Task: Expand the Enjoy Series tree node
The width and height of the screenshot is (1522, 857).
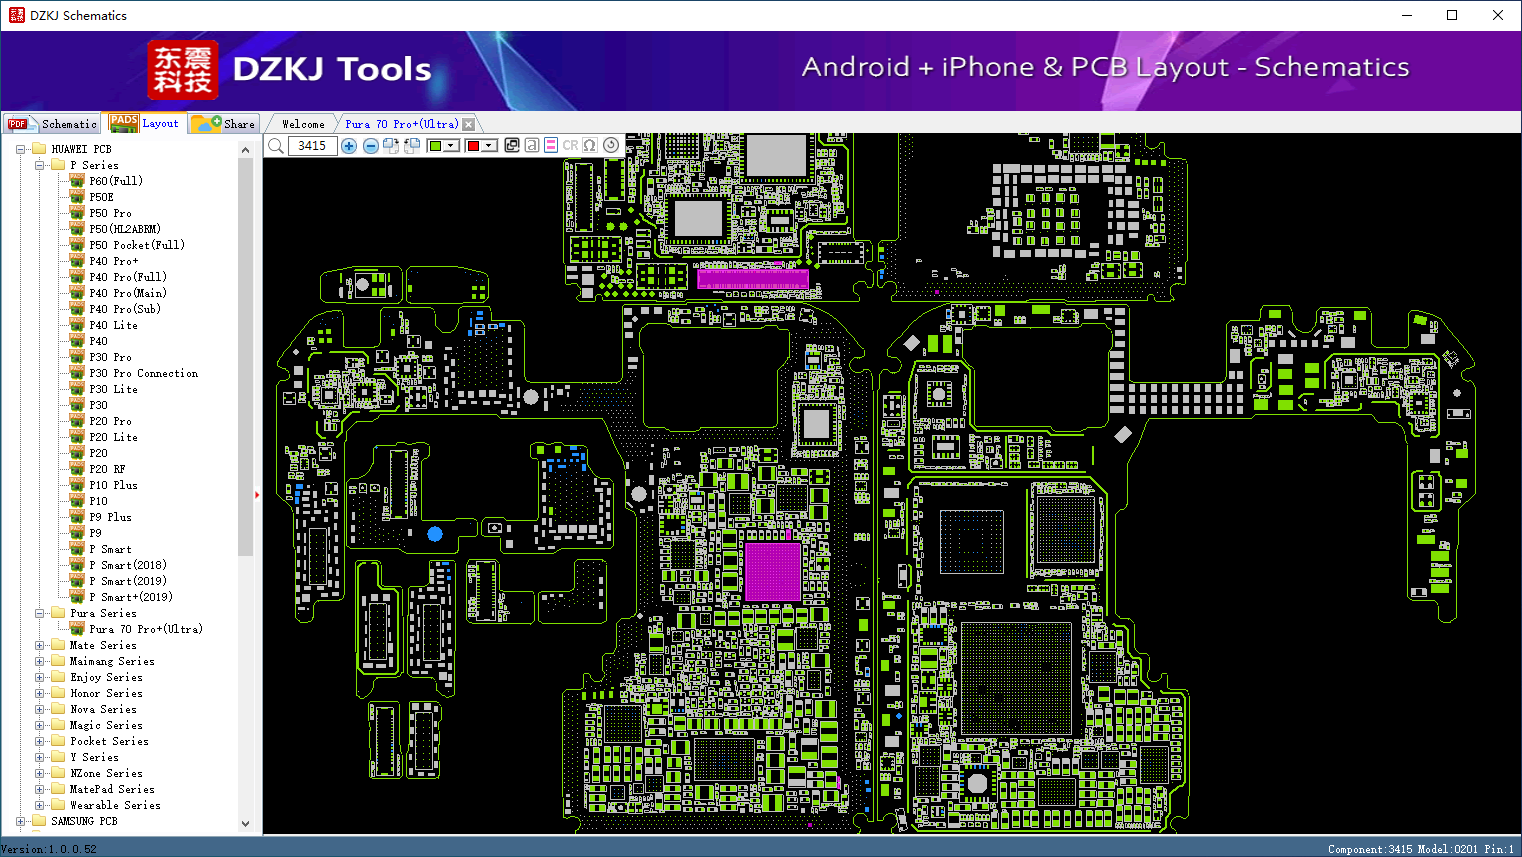Action: pyautogui.click(x=39, y=677)
